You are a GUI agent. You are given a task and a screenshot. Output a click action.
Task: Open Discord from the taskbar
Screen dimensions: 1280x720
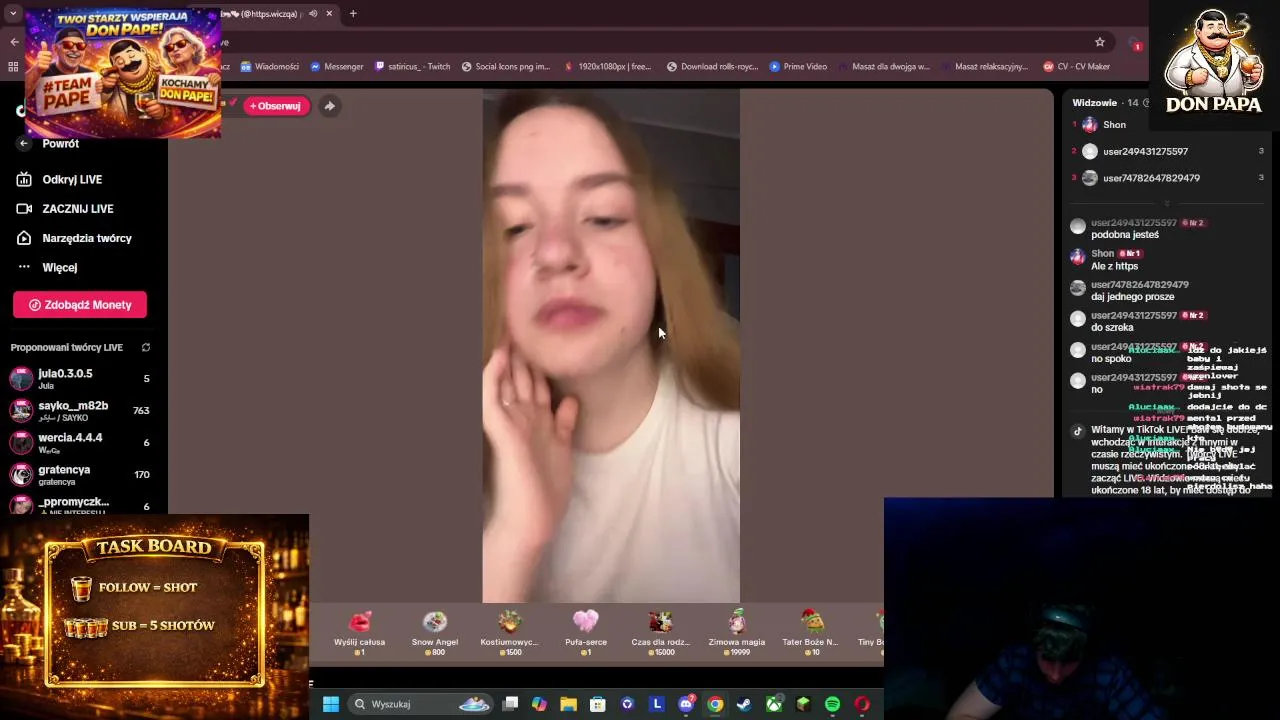coord(686,704)
